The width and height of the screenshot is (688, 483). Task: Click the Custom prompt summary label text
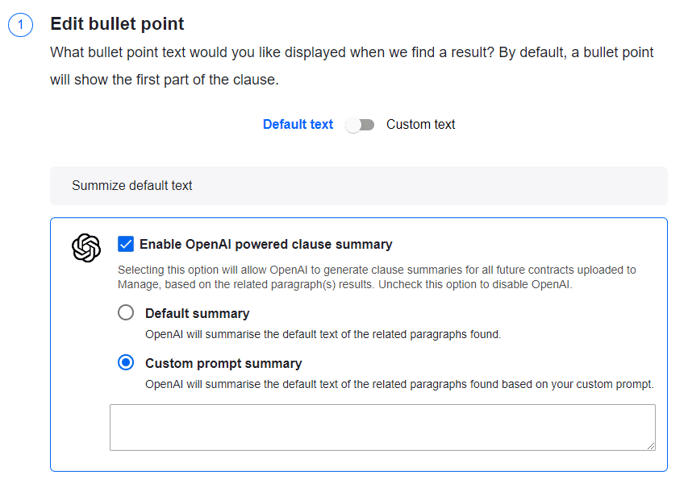[x=223, y=363]
